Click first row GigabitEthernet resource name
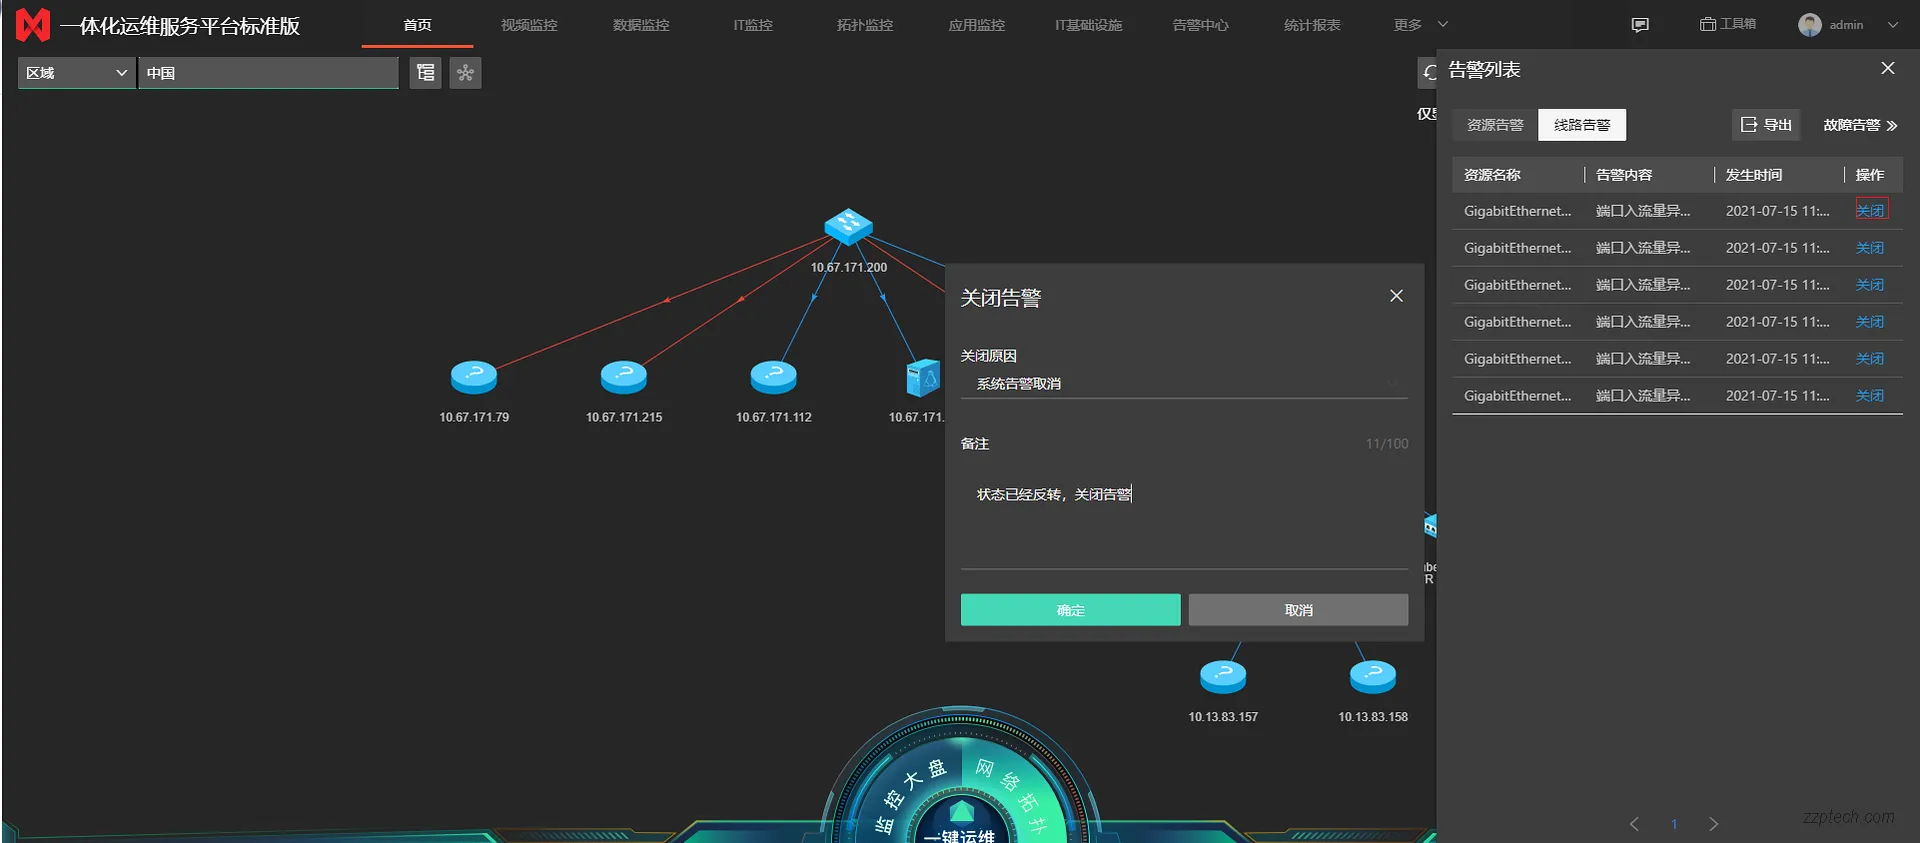The width and height of the screenshot is (1920, 843). 1518,211
